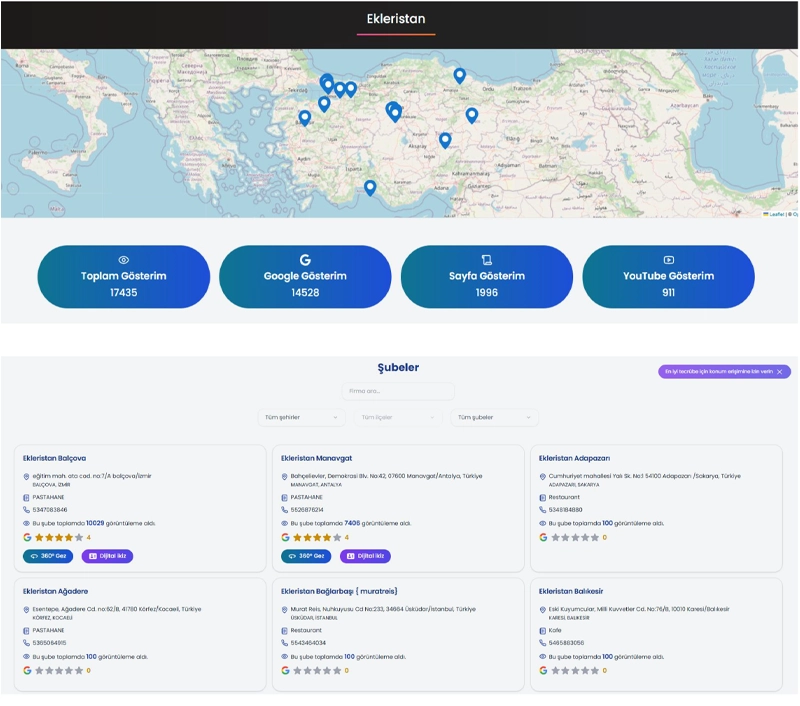Click star rating in Ekleristan Balçova card
Screen dimensions: 800x706
pos(59,537)
